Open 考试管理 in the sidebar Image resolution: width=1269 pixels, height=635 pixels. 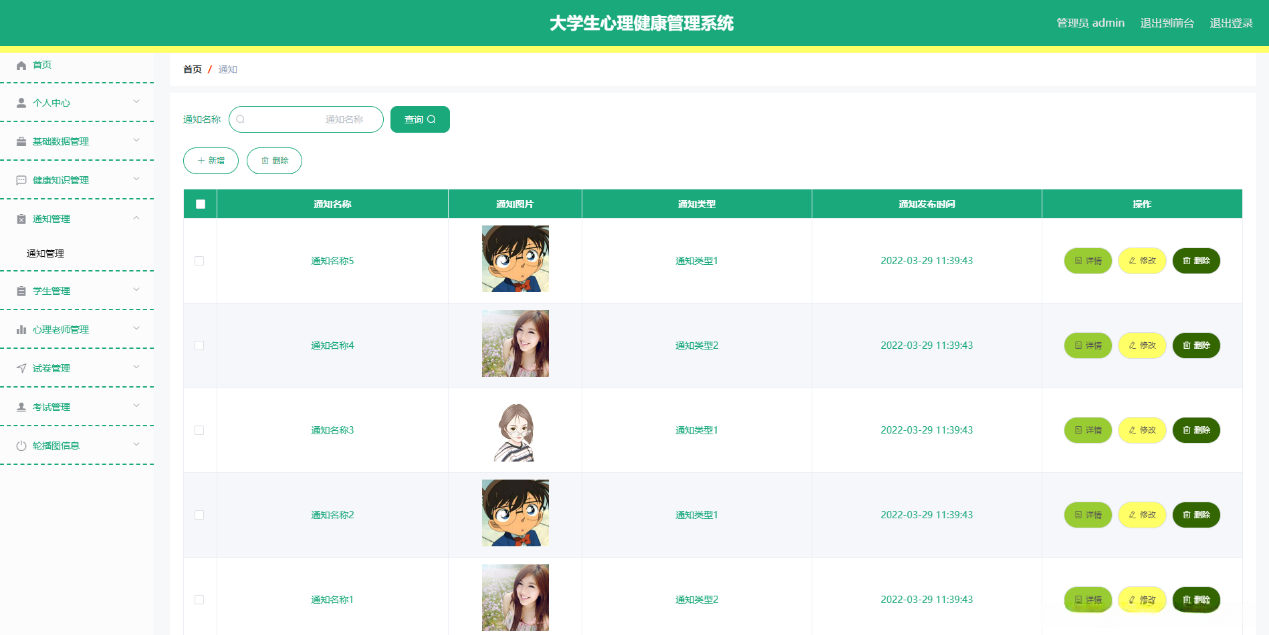click(x=77, y=407)
